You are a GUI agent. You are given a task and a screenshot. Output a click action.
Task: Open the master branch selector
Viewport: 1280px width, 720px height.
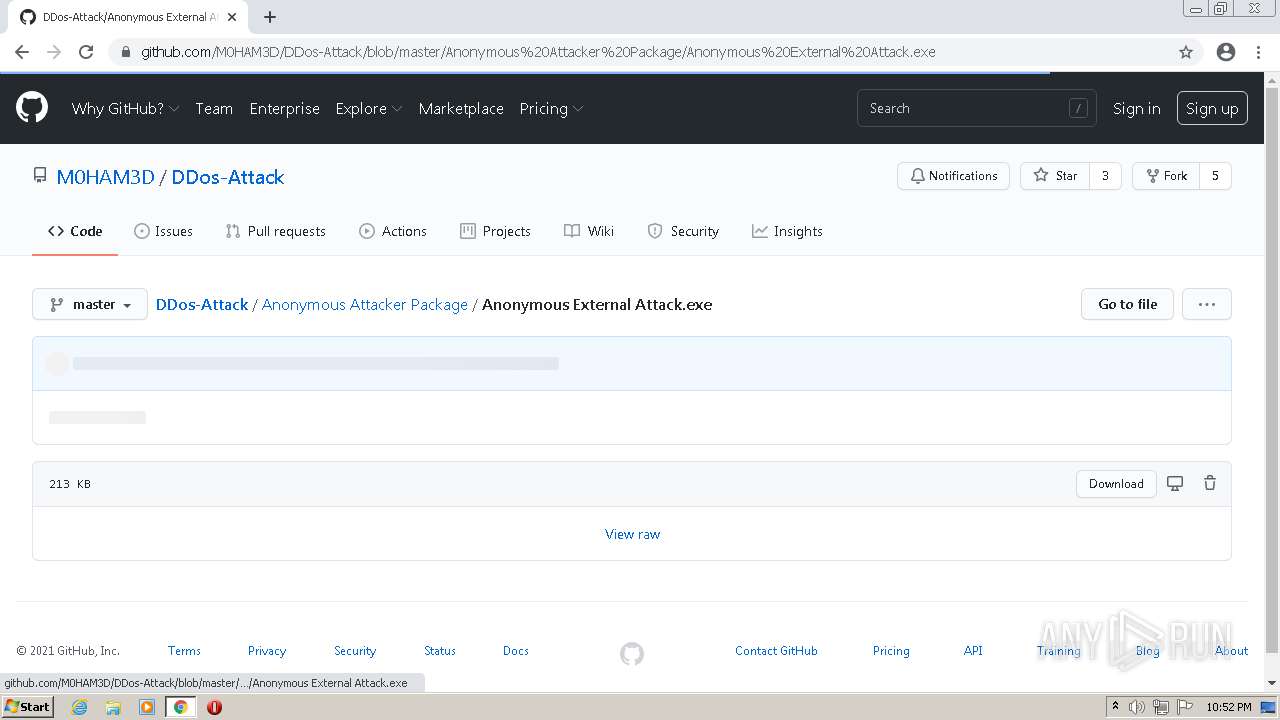90,304
